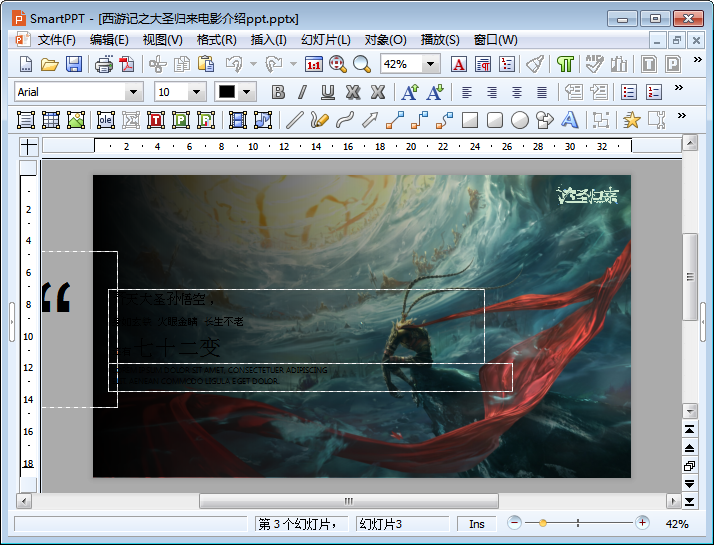This screenshot has width=714, height=545.
Task: Select the curve drawing tool
Action: coord(345,120)
